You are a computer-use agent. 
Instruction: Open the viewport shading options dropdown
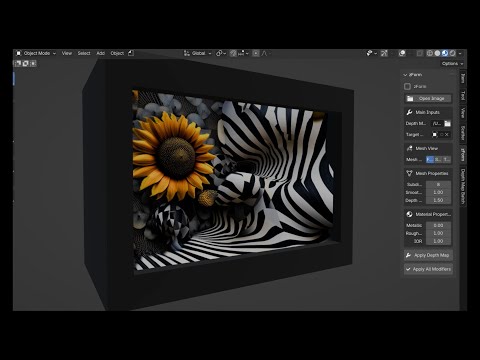460,53
